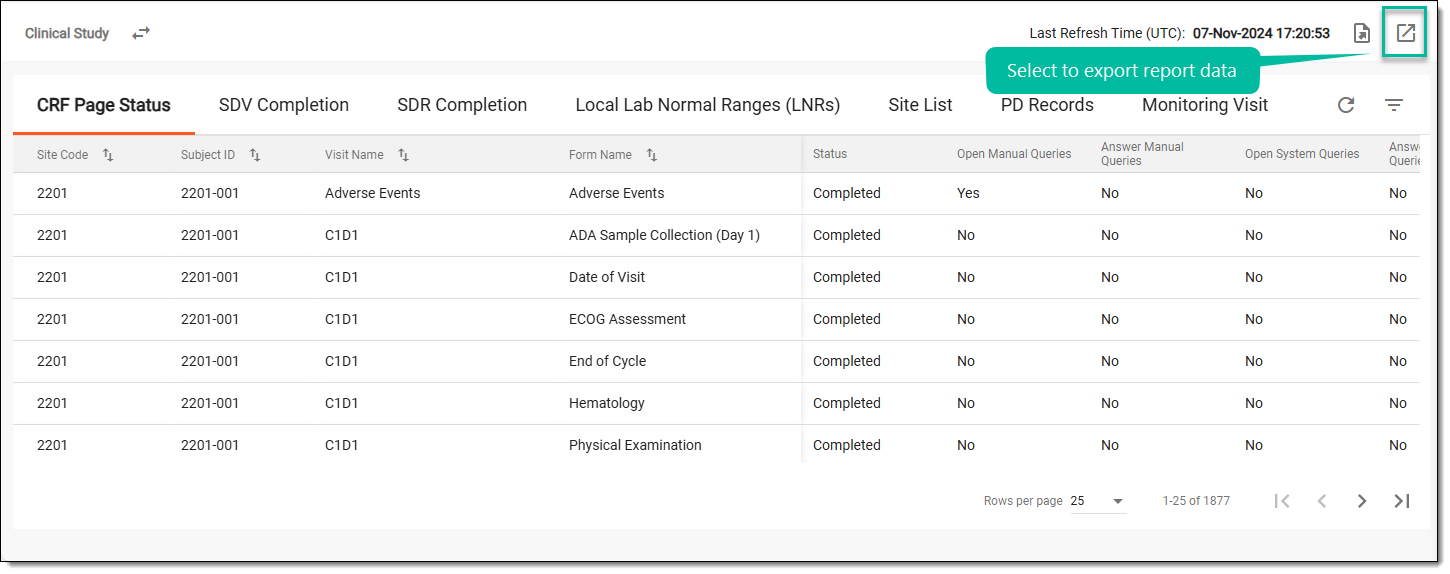Click the Status column header
1450x574 pixels.
click(x=830, y=154)
